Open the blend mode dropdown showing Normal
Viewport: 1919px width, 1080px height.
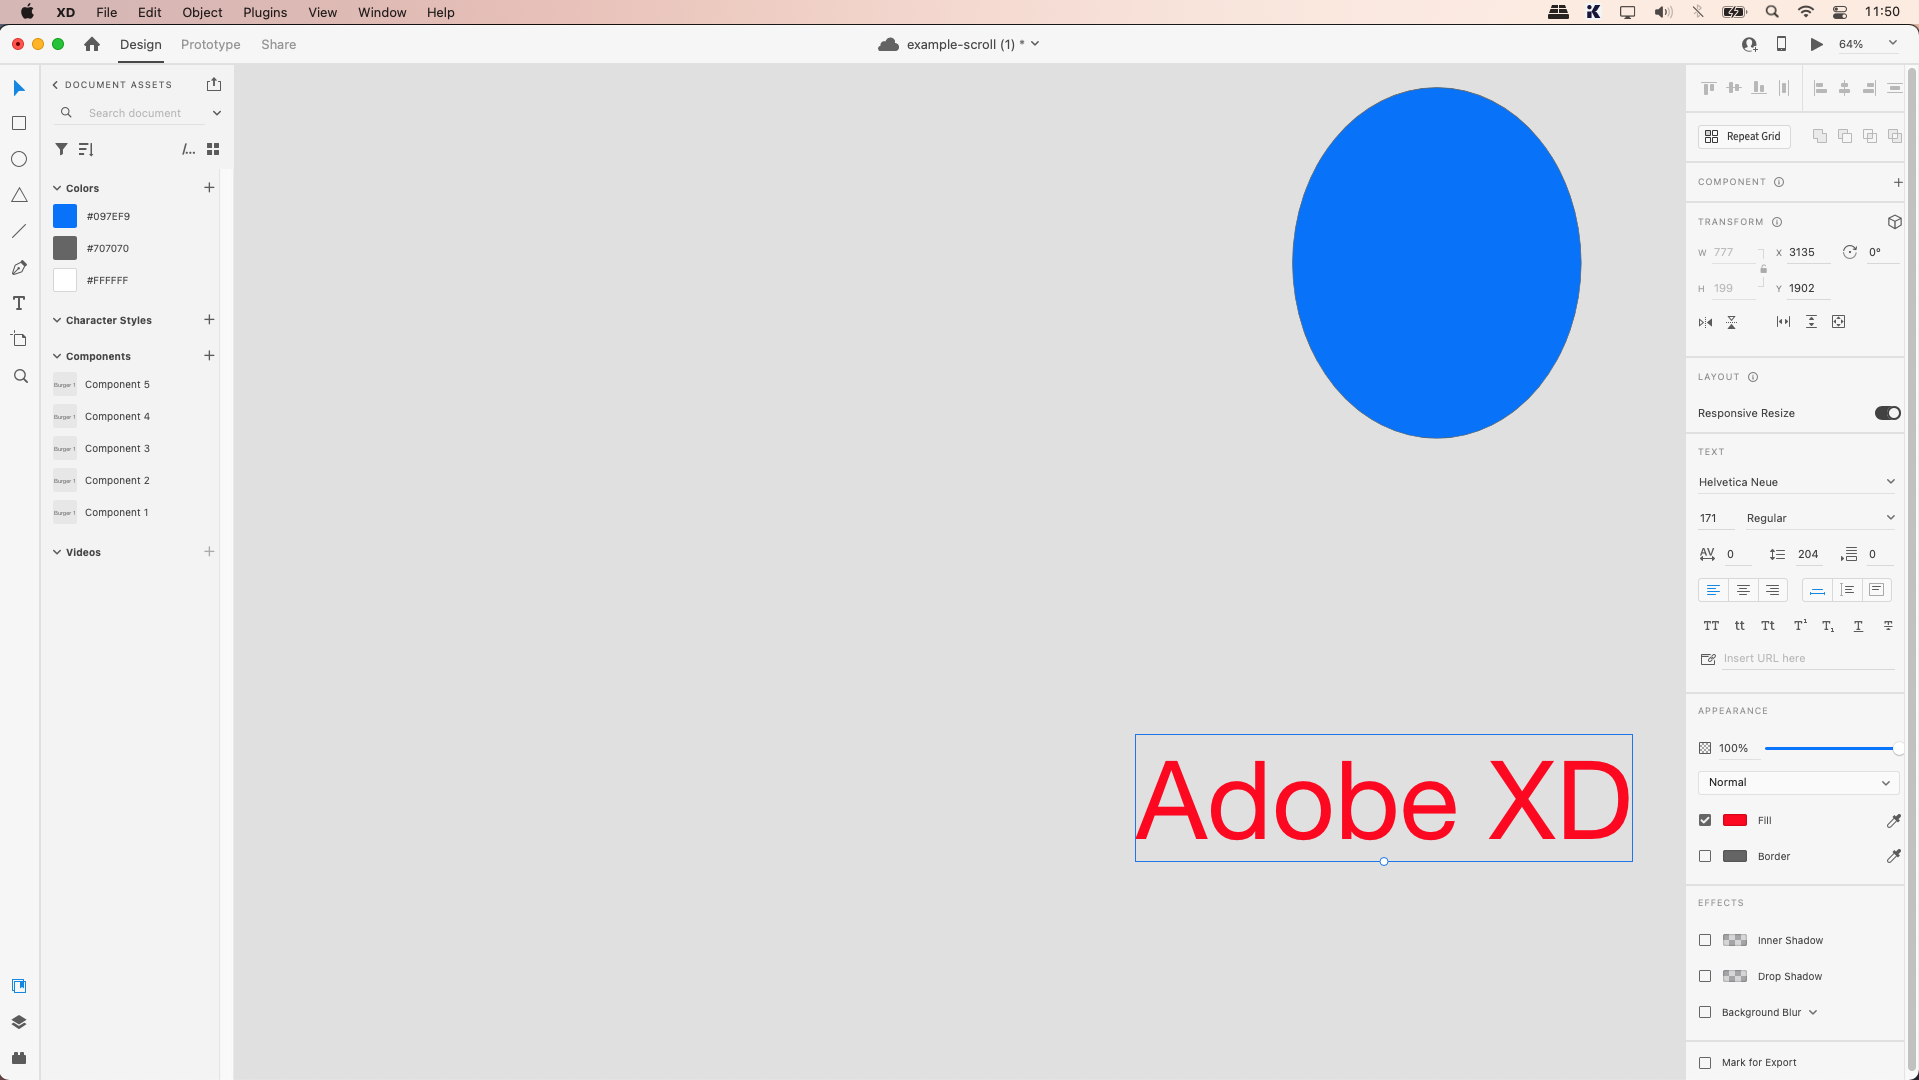[1797, 782]
